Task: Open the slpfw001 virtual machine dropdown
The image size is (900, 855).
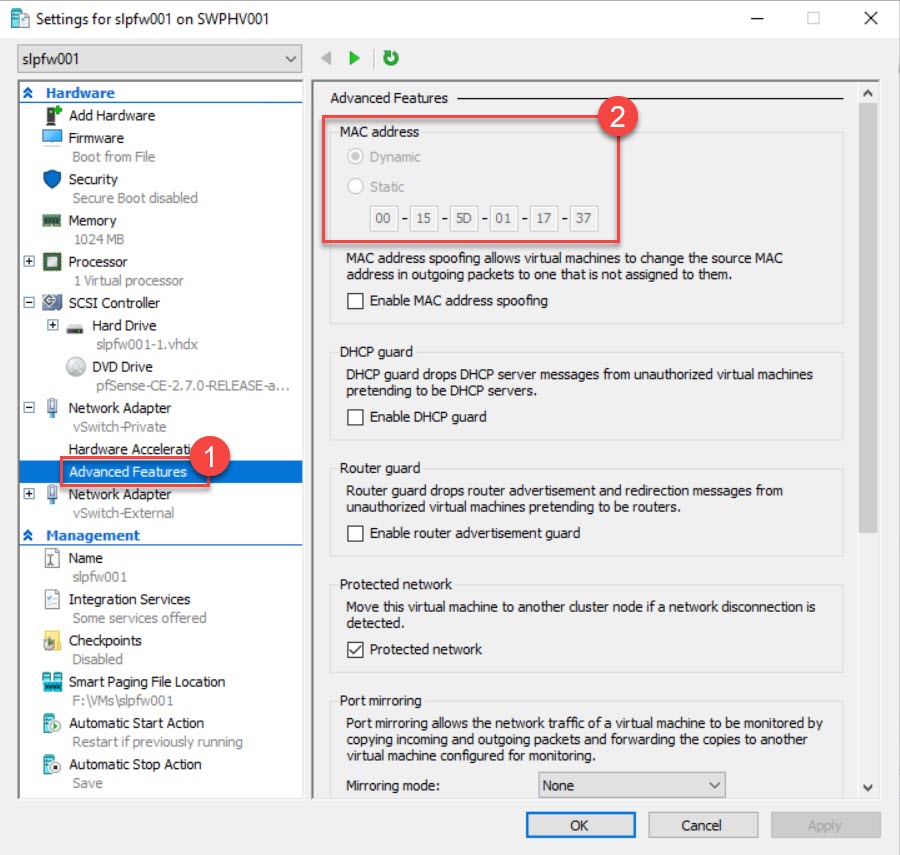Action: coord(159,59)
